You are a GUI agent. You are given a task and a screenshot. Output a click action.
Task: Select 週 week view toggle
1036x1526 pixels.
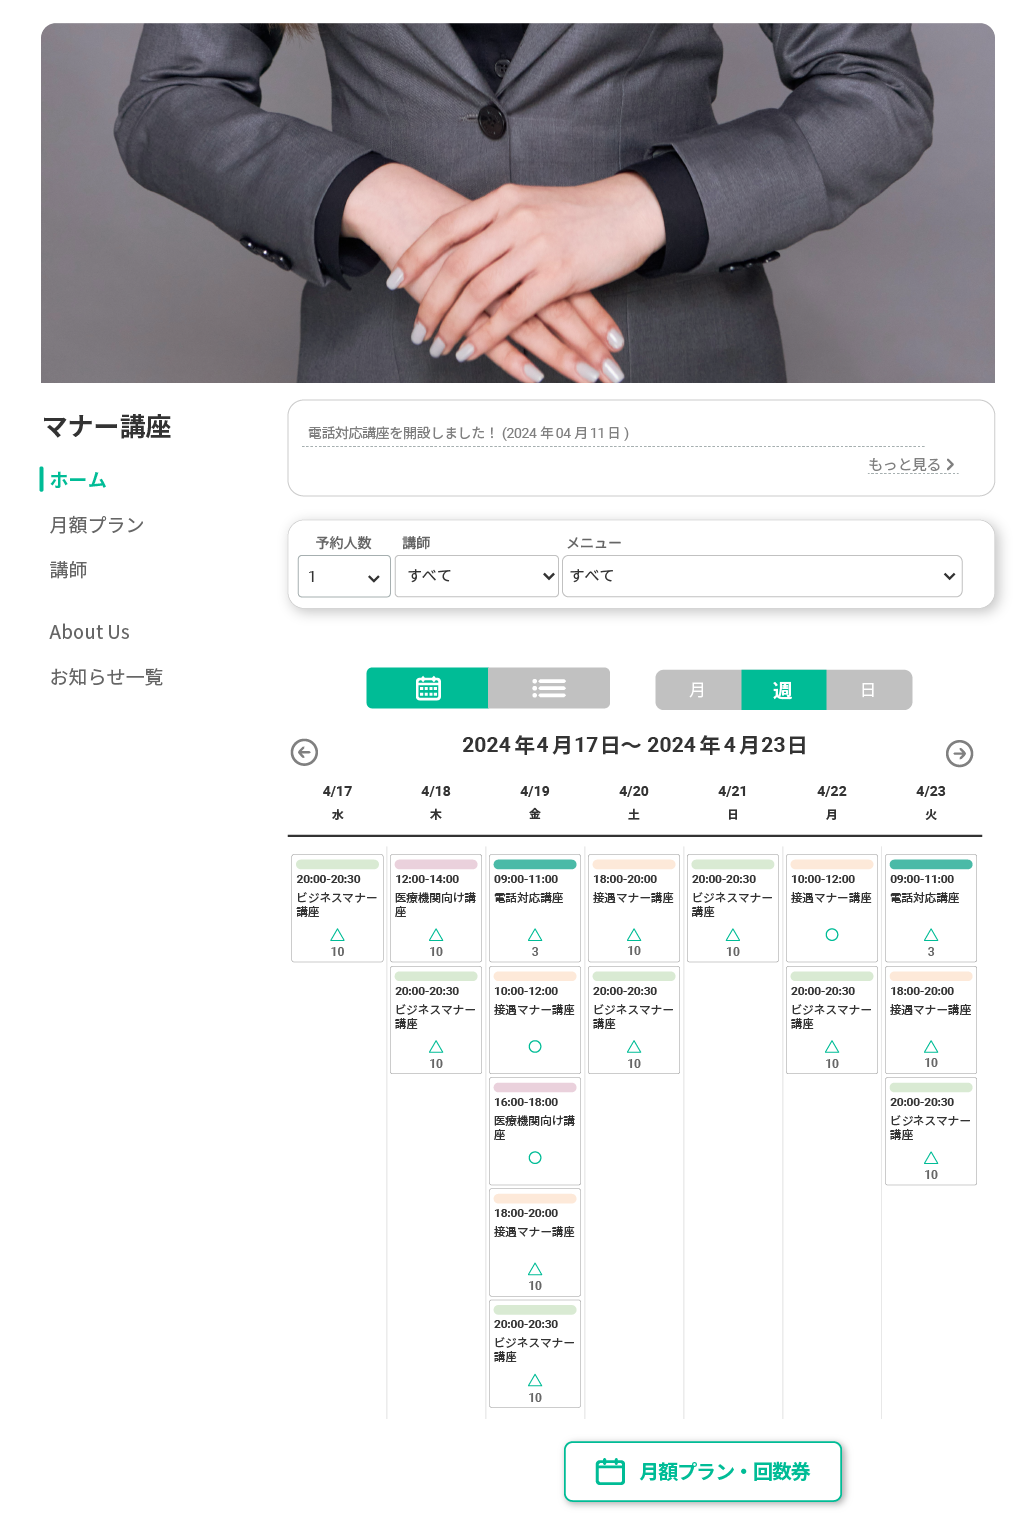click(x=783, y=690)
